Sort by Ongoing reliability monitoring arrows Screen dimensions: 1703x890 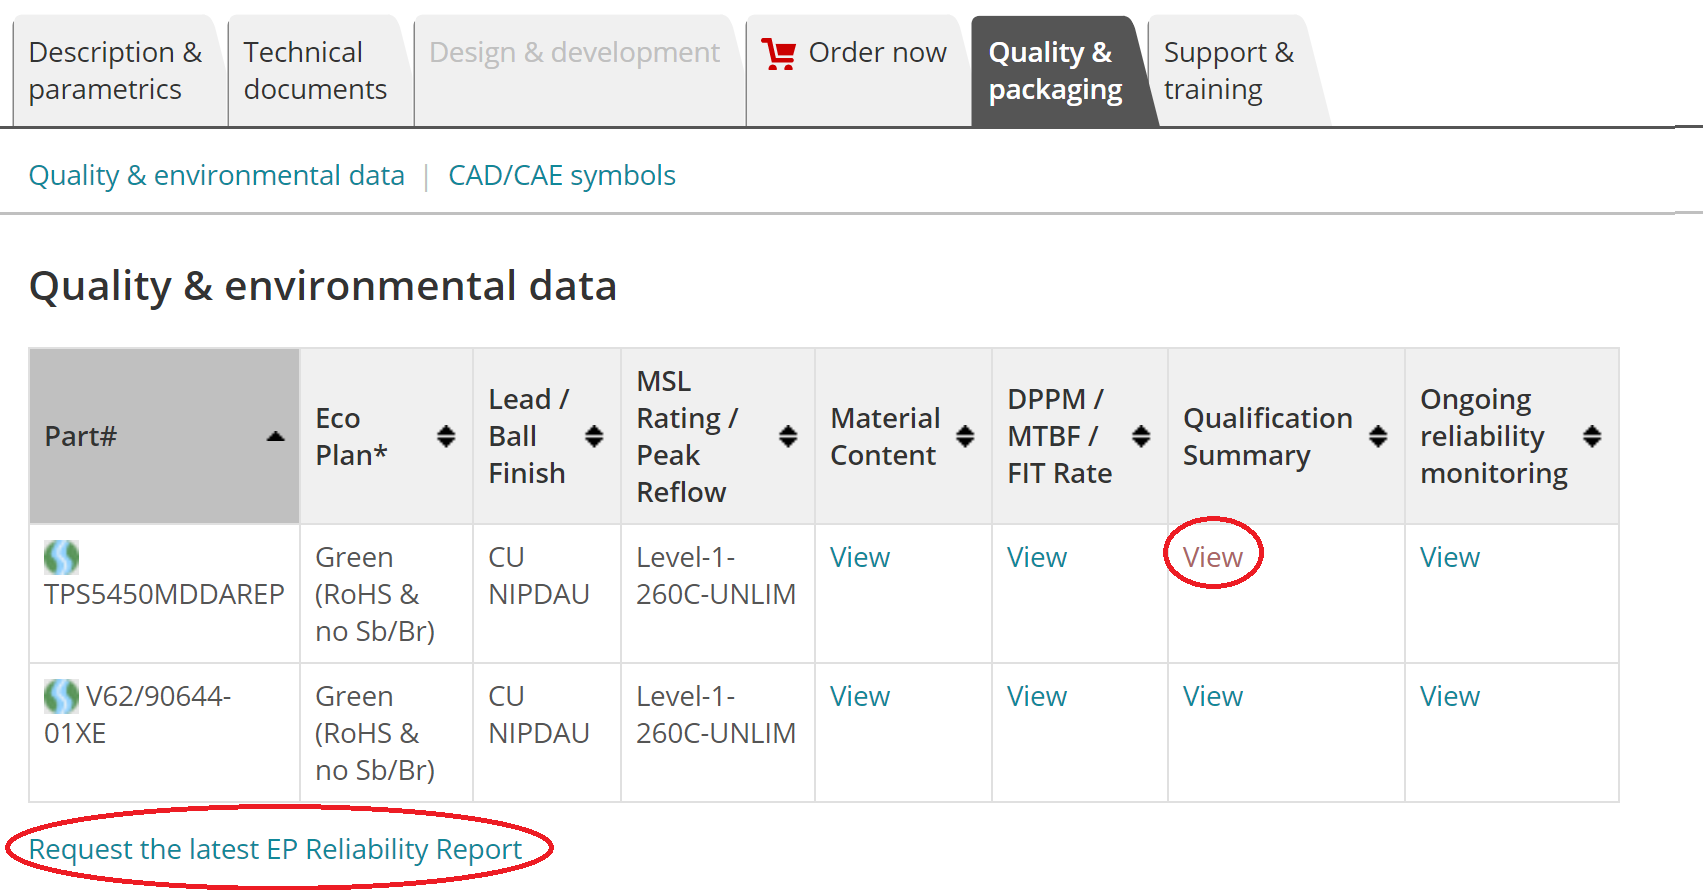click(x=1592, y=436)
